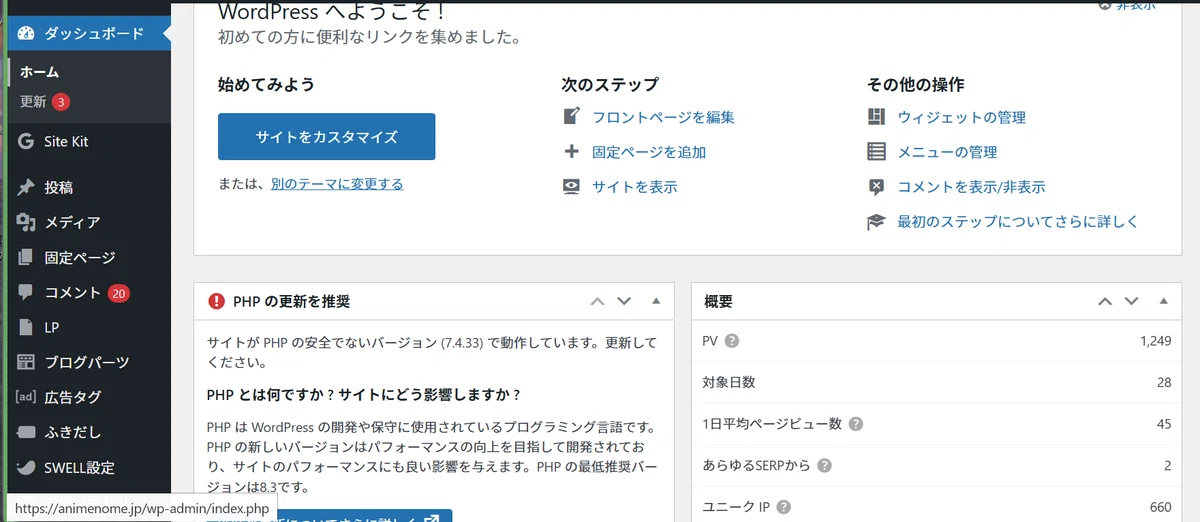Image resolution: width=1200 pixels, height=522 pixels.
Task: Click the 次のステップ heading
Action: pyautogui.click(x=610, y=85)
